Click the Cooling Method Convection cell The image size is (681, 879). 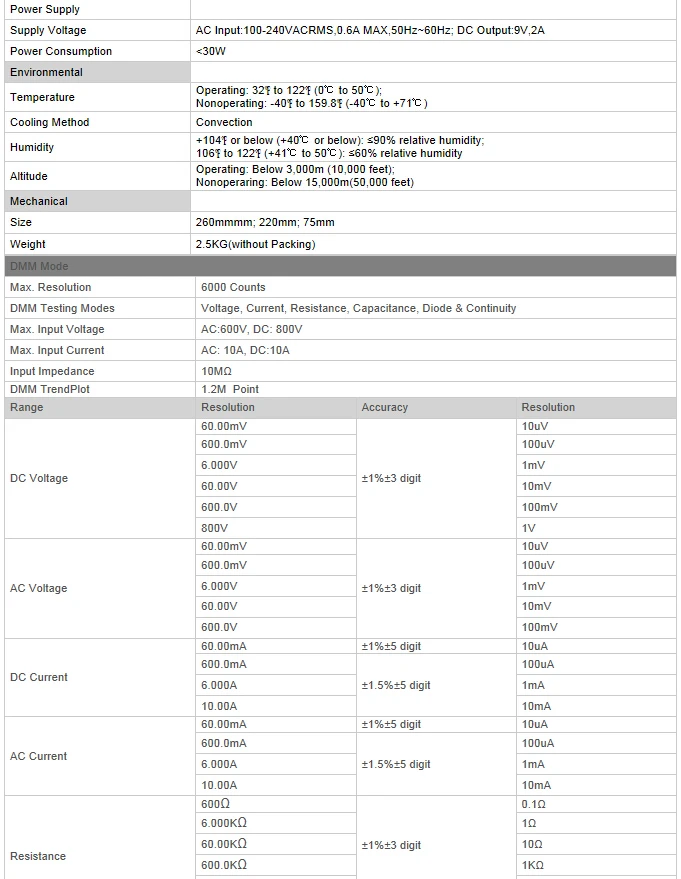[x=433, y=122]
